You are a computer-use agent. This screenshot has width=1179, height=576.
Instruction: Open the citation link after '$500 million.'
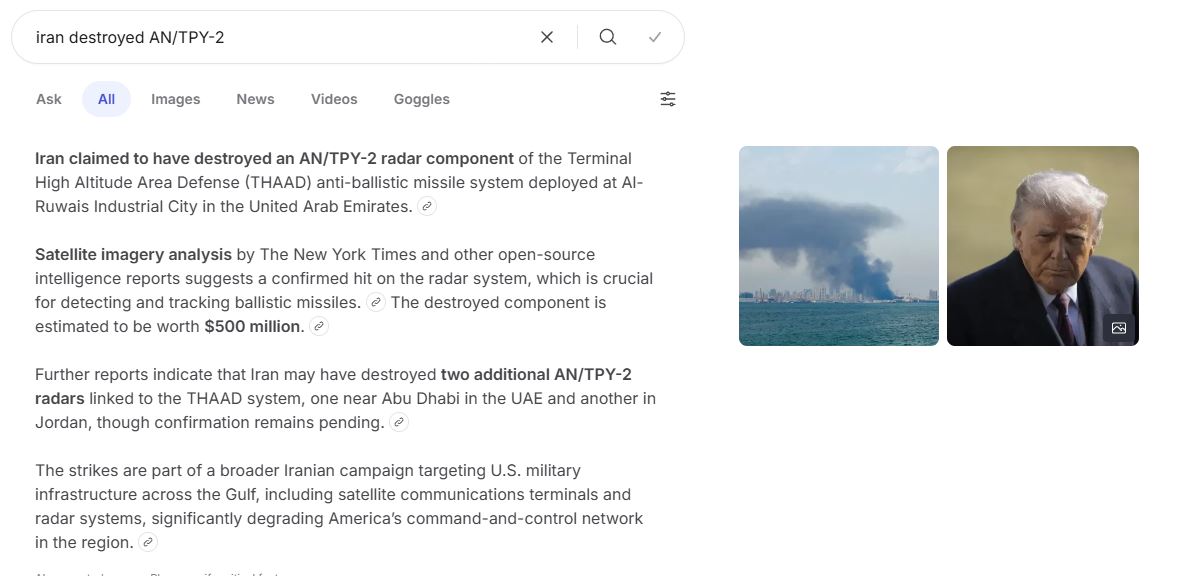[319, 326]
